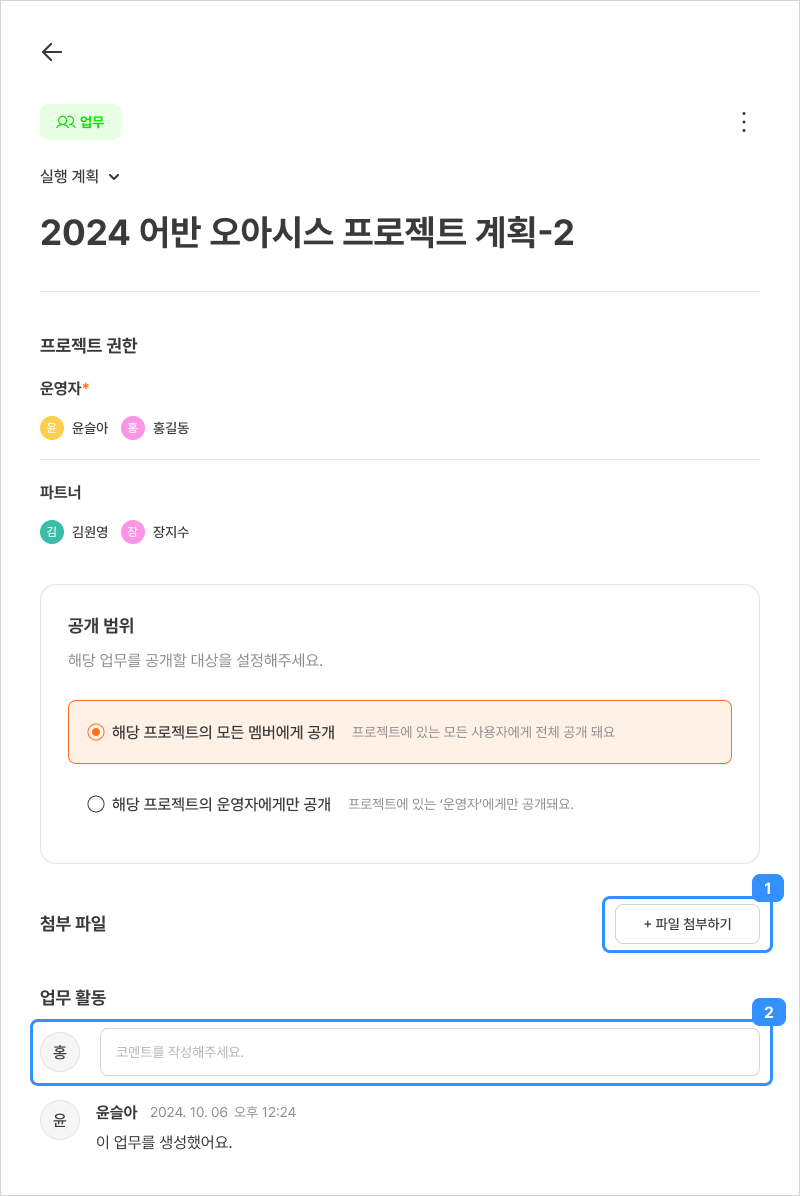This screenshot has height=1196, width=800.
Task: Click the back arrow icon
Action: 52,52
